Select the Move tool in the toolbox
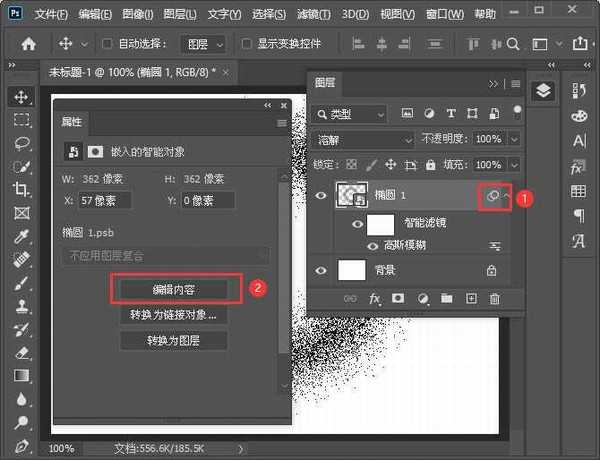600x460 pixels. pyautogui.click(x=21, y=96)
